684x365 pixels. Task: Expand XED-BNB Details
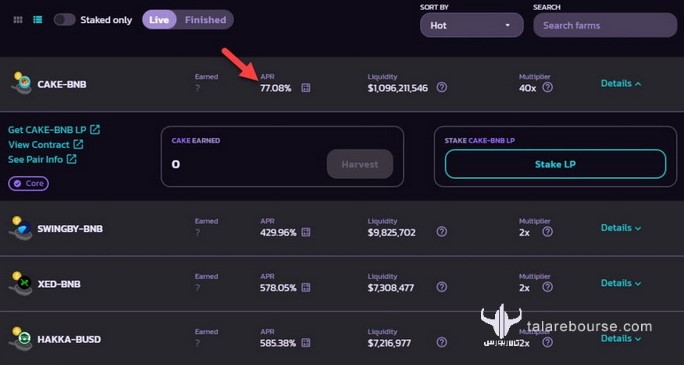[621, 283]
